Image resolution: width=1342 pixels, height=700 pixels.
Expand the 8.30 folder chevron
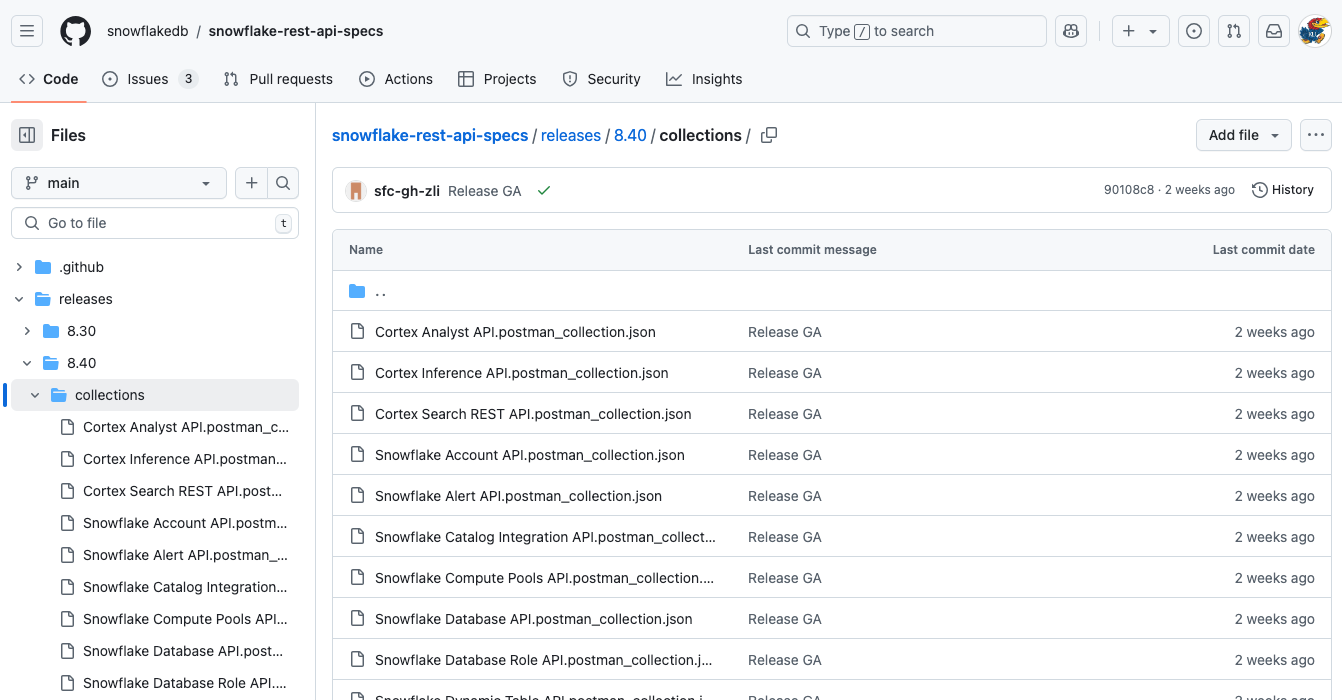point(27,331)
